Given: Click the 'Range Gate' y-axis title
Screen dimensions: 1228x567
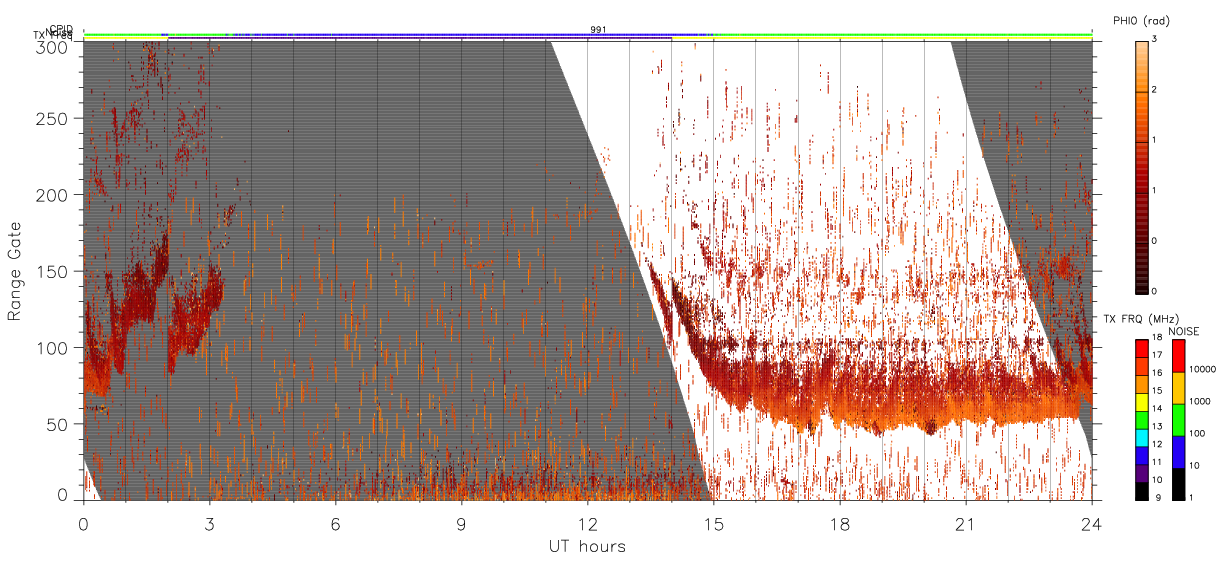Looking at the screenshot, I should (x=15, y=271).
